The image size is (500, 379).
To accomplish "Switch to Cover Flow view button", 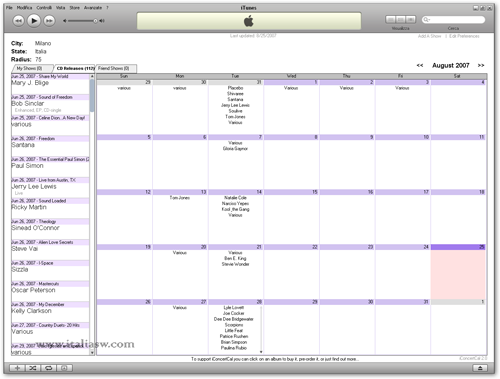I will click(x=411, y=20).
